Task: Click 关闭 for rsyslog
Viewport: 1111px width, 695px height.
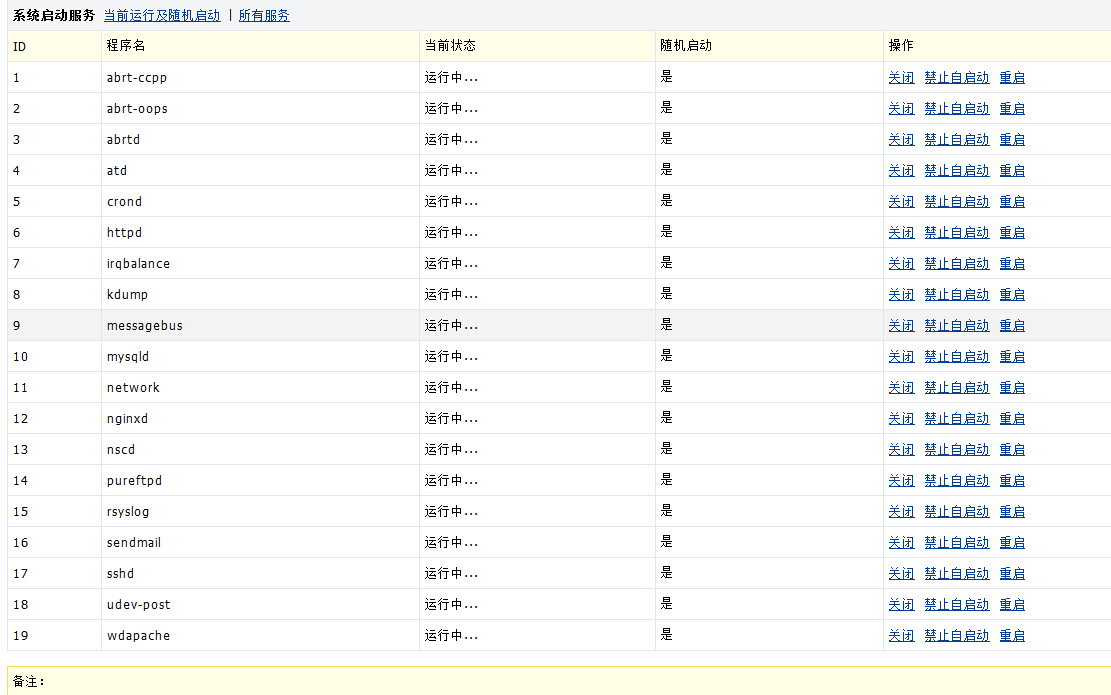Action: (x=901, y=512)
